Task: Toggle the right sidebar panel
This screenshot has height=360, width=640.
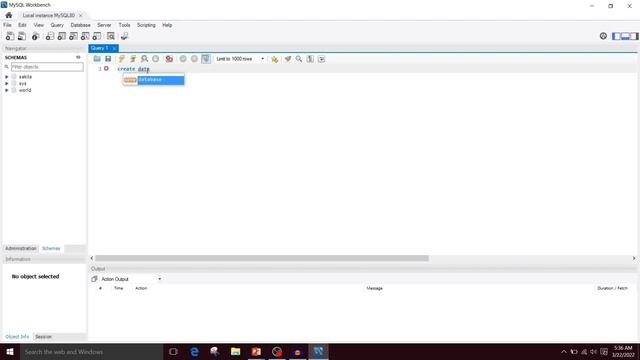Action: [634, 36]
